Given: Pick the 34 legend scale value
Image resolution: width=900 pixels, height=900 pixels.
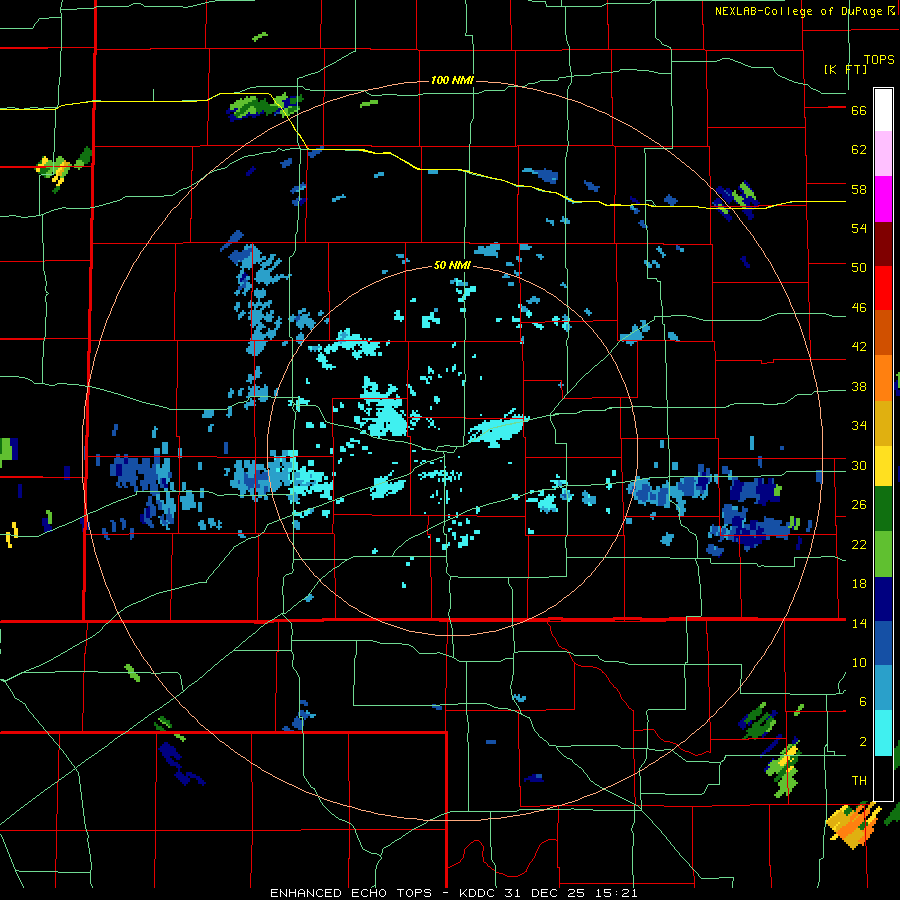Looking at the screenshot, I should click(859, 426).
